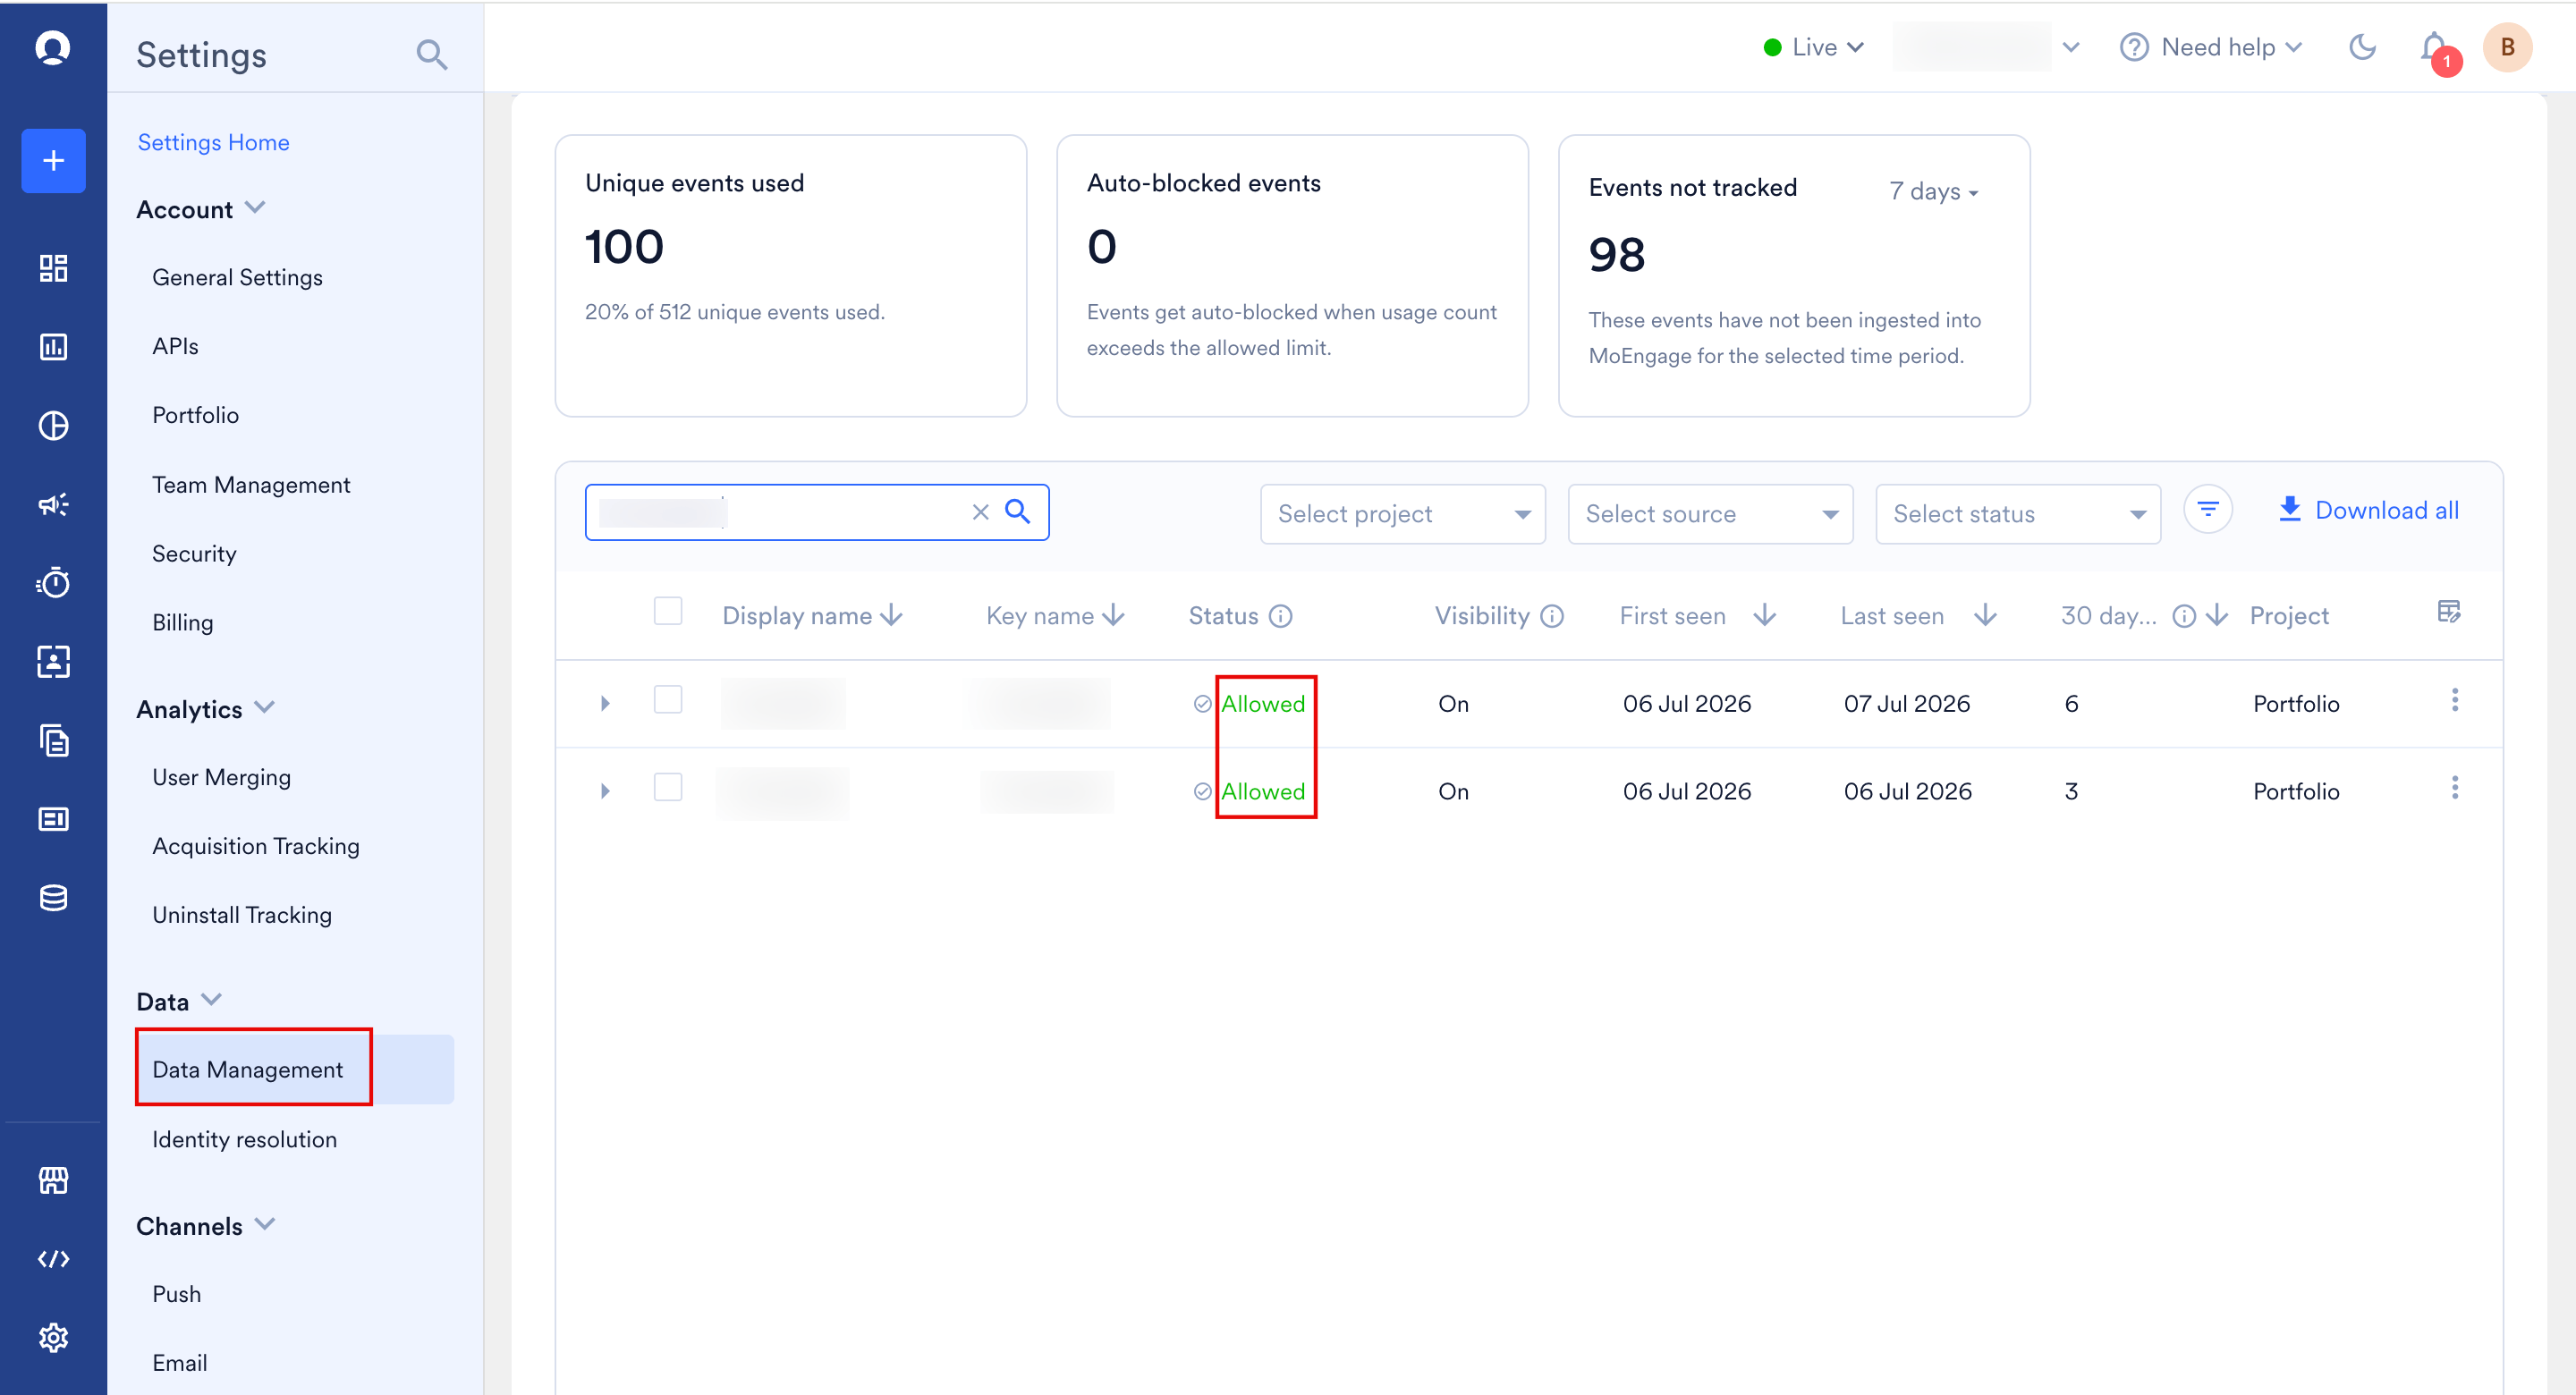Open Security settings
The width and height of the screenshot is (2576, 1395).
(194, 553)
